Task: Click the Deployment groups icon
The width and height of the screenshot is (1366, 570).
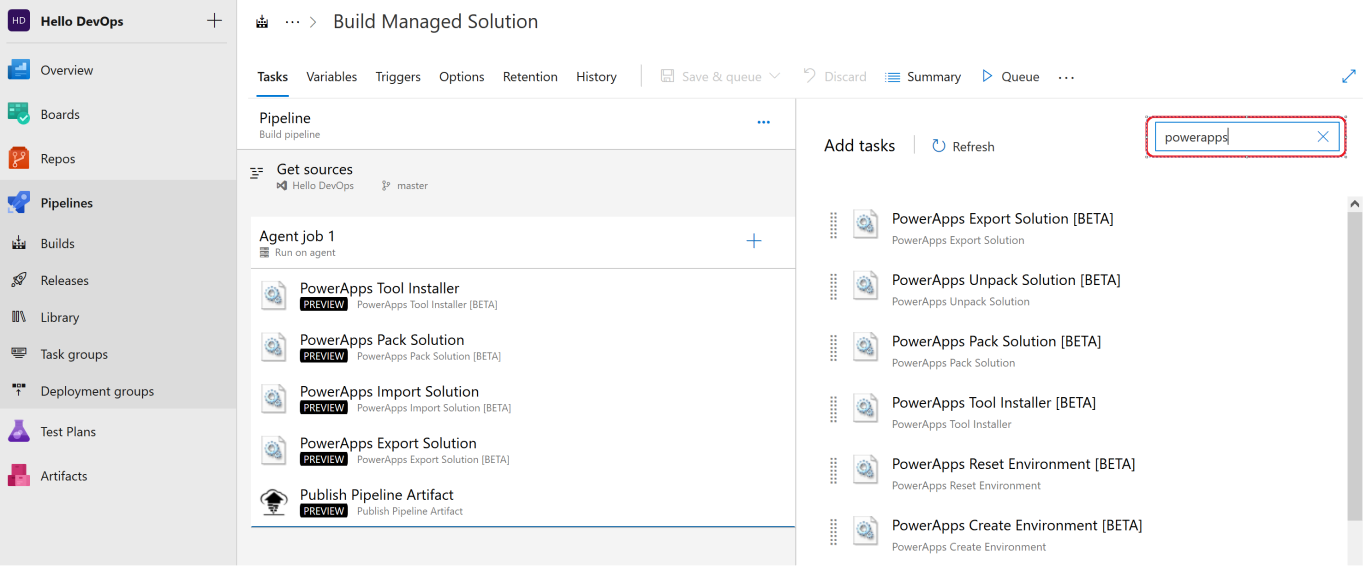Action: pos(19,391)
